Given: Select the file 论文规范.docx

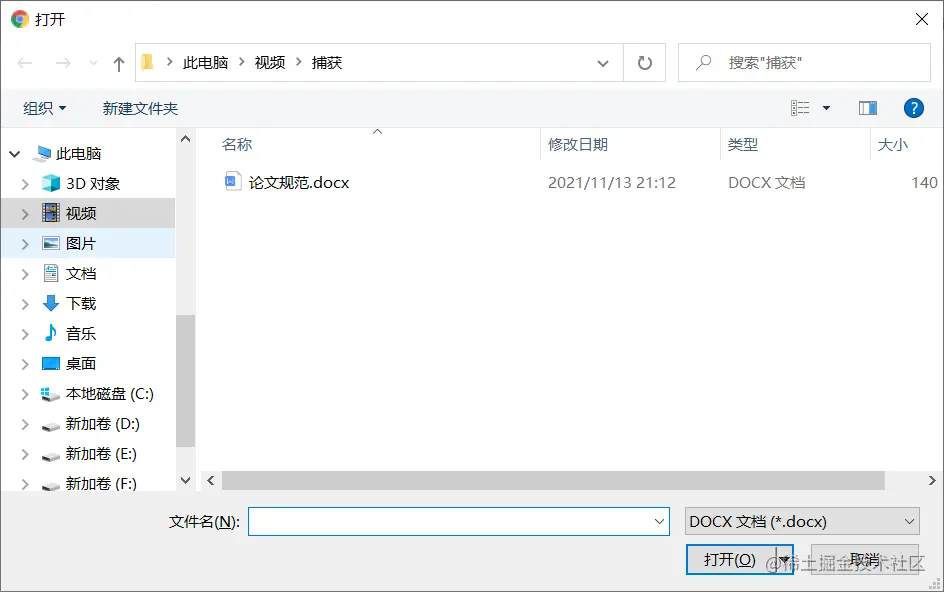Looking at the screenshot, I should tap(299, 182).
